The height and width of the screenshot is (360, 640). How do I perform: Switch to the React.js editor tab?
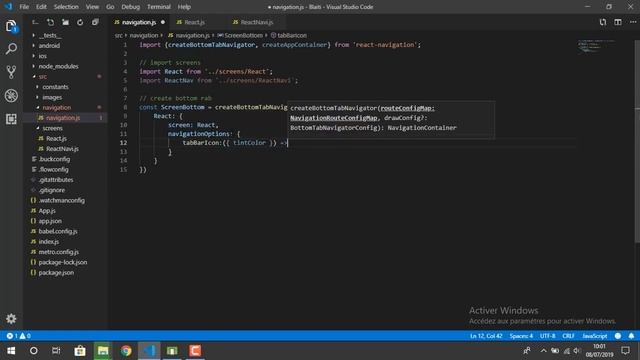point(195,22)
